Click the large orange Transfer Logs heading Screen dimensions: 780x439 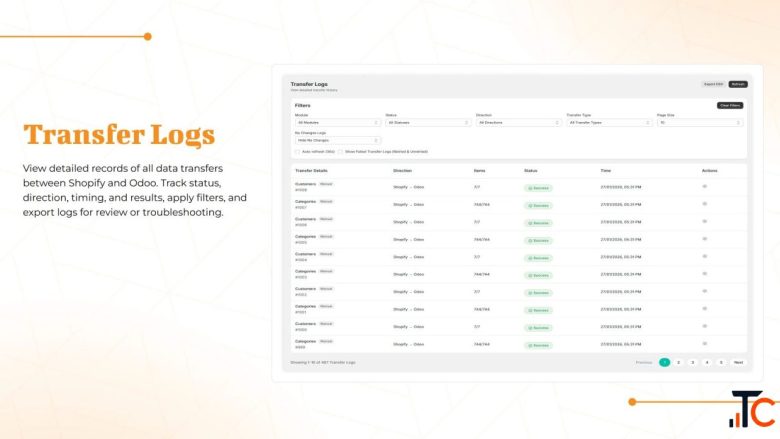[119, 135]
